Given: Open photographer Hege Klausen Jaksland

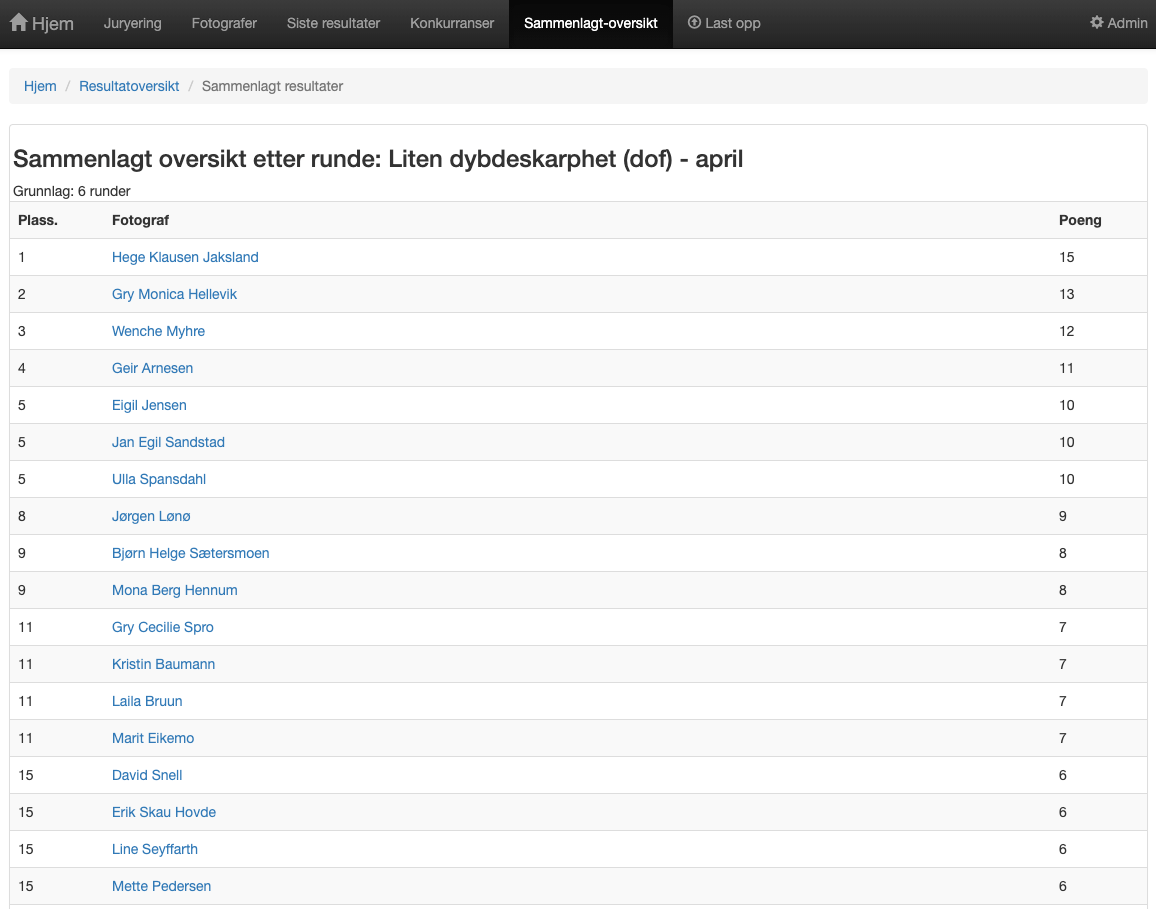Looking at the screenshot, I should pyautogui.click(x=185, y=257).
